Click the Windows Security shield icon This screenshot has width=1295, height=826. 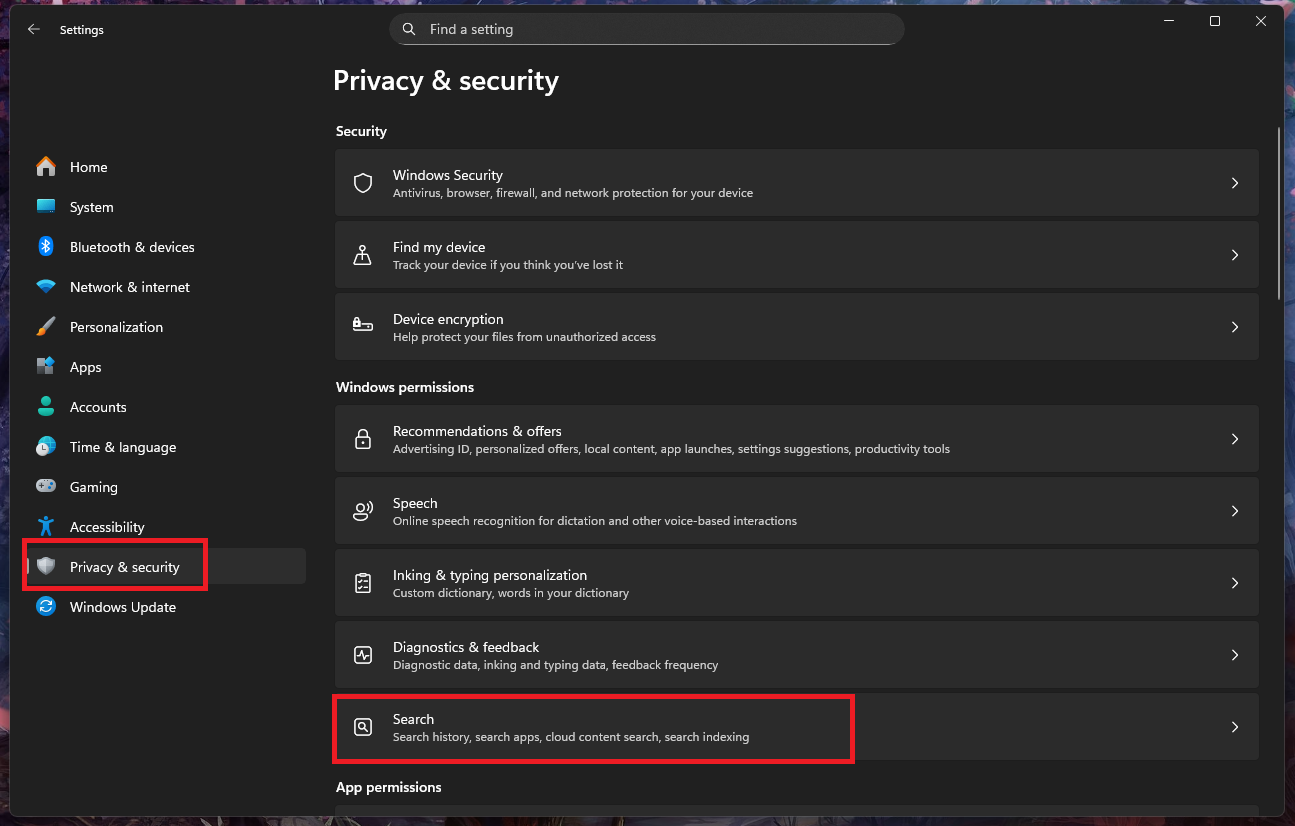(363, 183)
